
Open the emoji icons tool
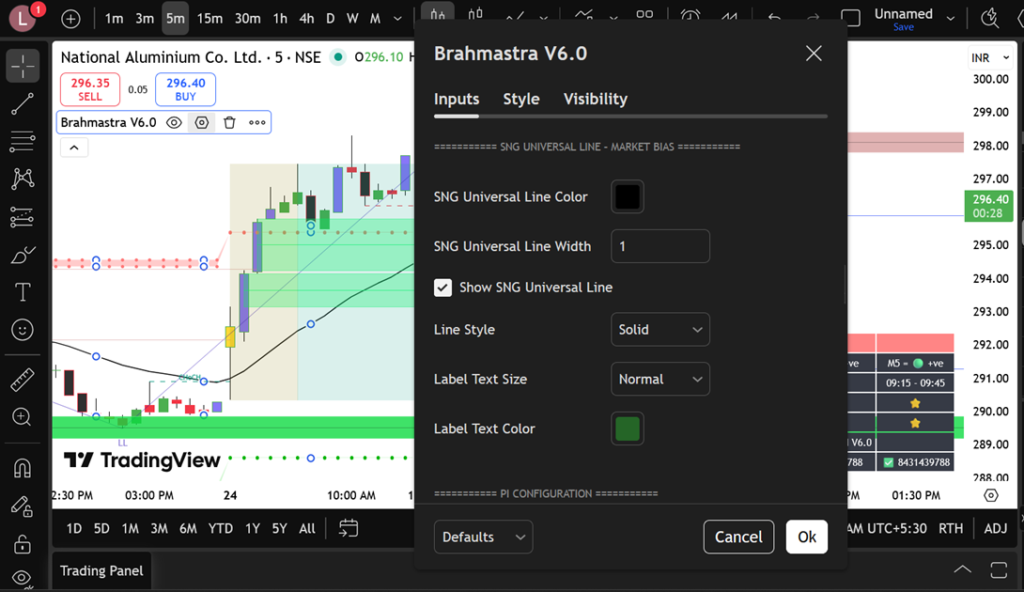(x=22, y=329)
